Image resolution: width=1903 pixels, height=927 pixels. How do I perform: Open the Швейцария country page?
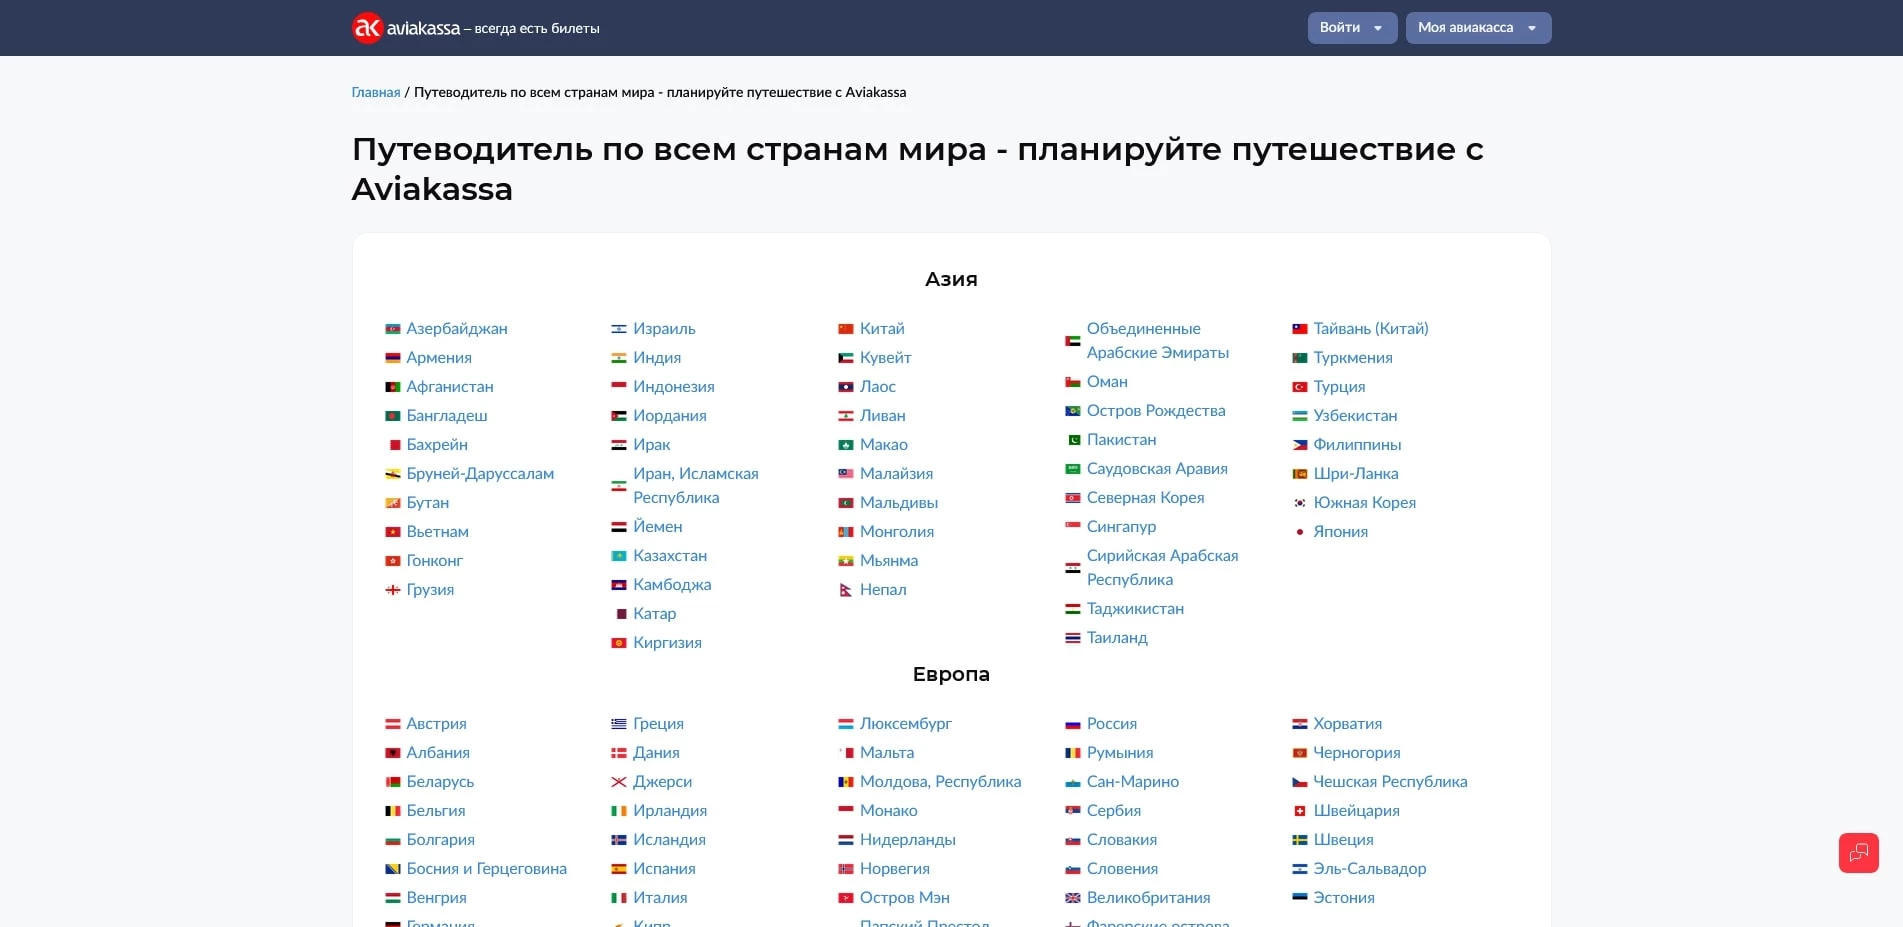point(1358,811)
